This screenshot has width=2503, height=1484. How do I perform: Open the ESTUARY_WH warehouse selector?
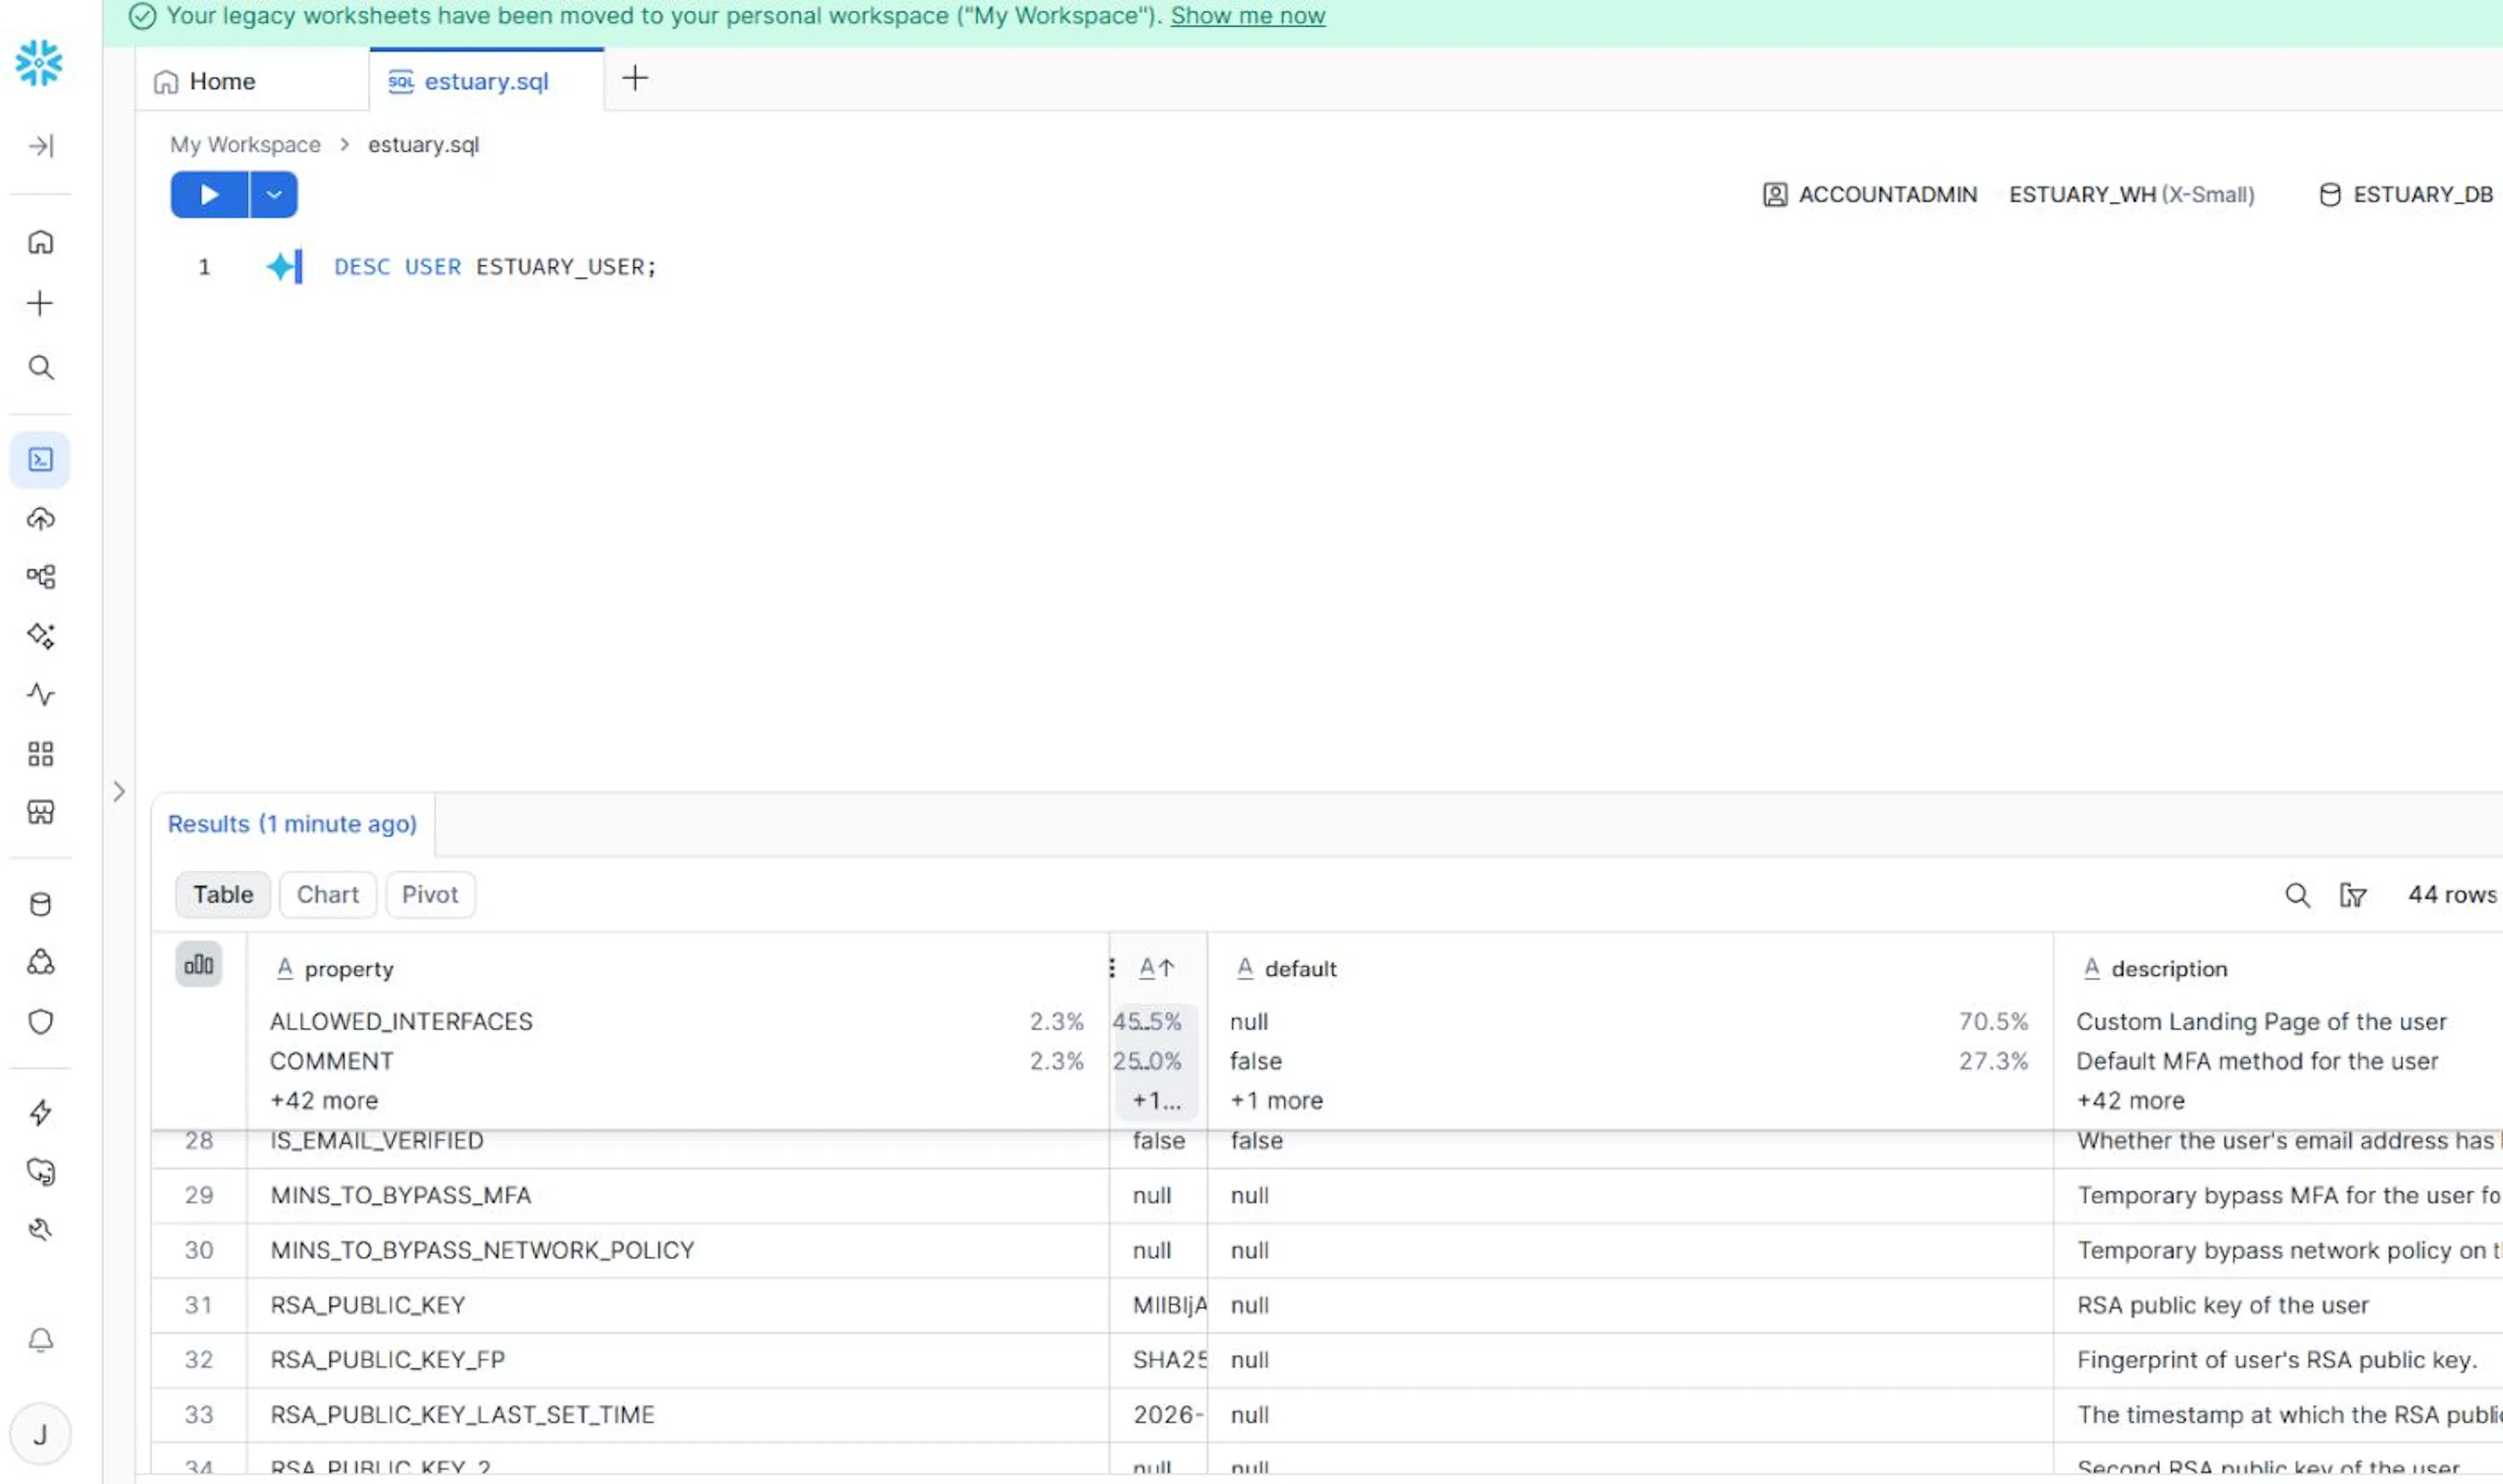(2131, 194)
